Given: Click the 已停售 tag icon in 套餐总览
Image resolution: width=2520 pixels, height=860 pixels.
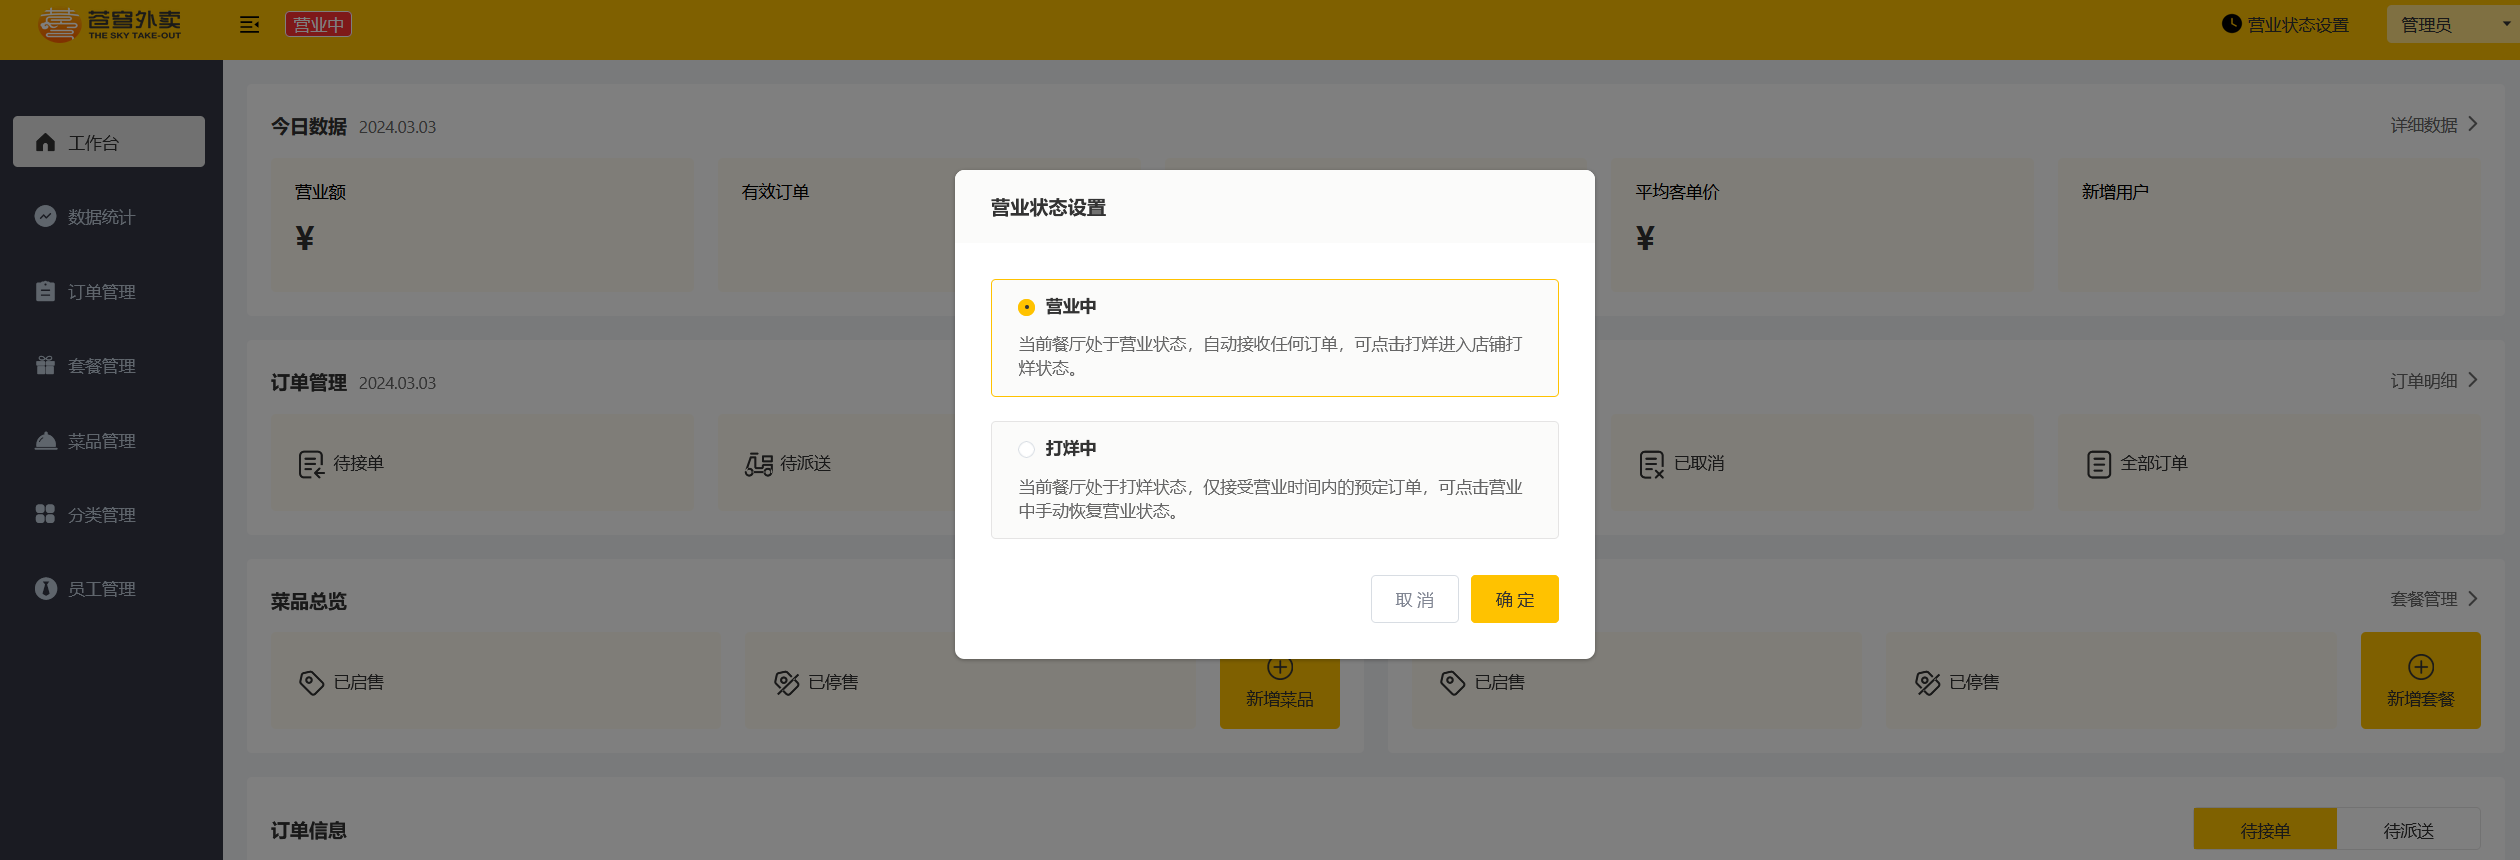Looking at the screenshot, I should [1927, 682].
